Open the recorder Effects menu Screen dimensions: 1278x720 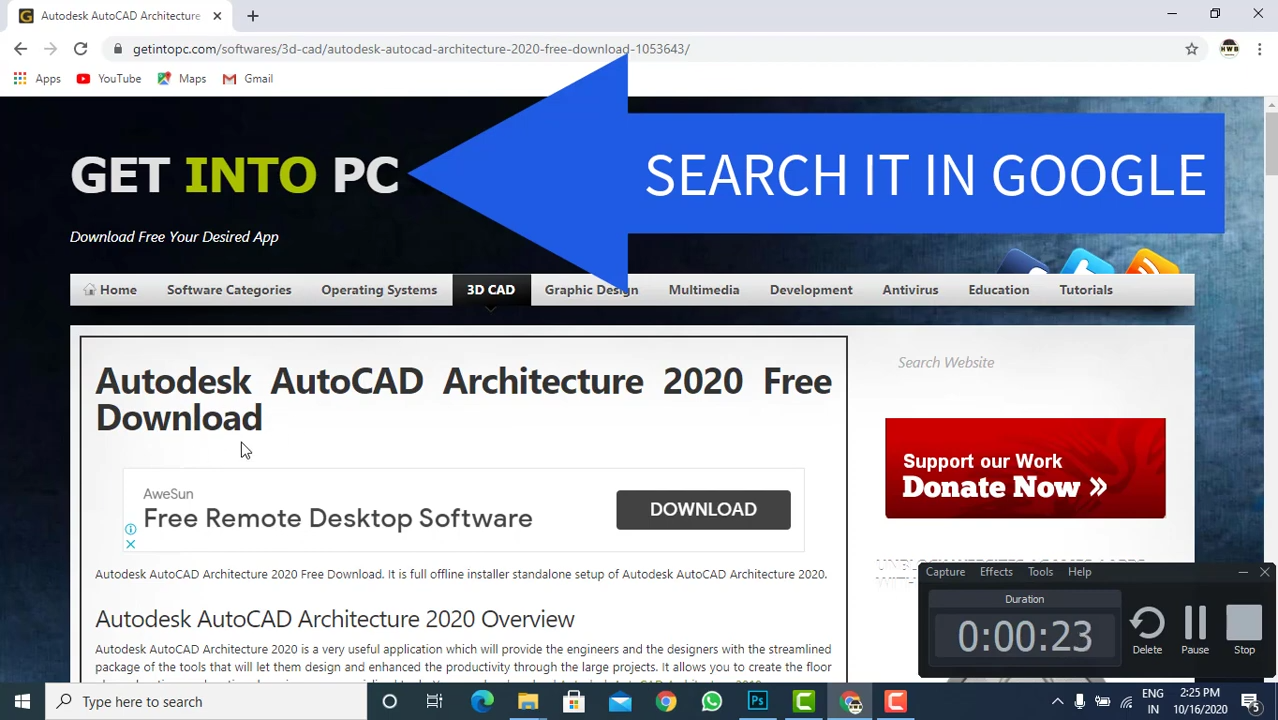coord(996,572)
